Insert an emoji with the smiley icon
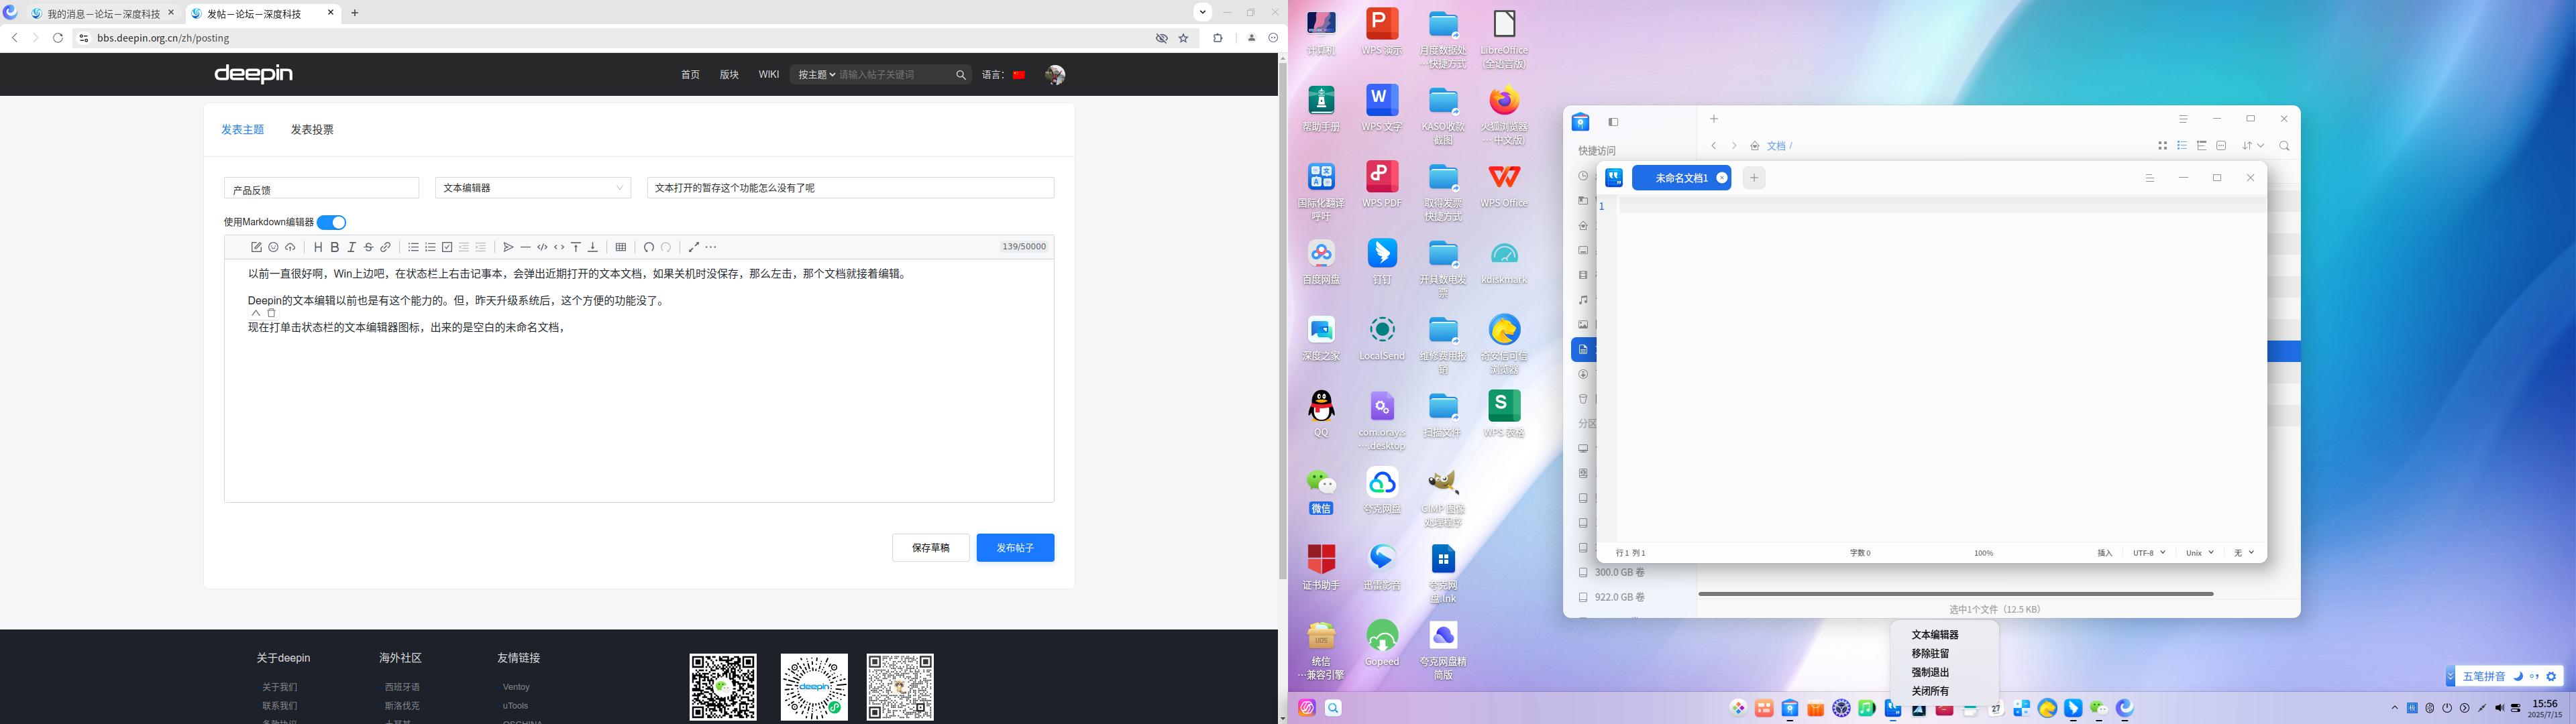Image resolution: width=2576 pixels, height=724 pixels. [273, 247]
